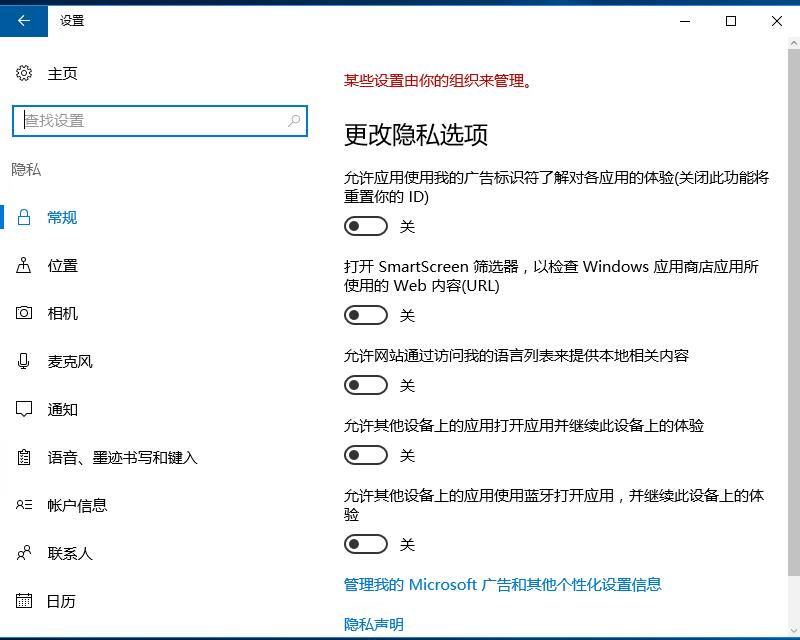This screenshot has width=800, height=640.
Task: Toggle the SmartScreen filter switch
Action: 366,315
